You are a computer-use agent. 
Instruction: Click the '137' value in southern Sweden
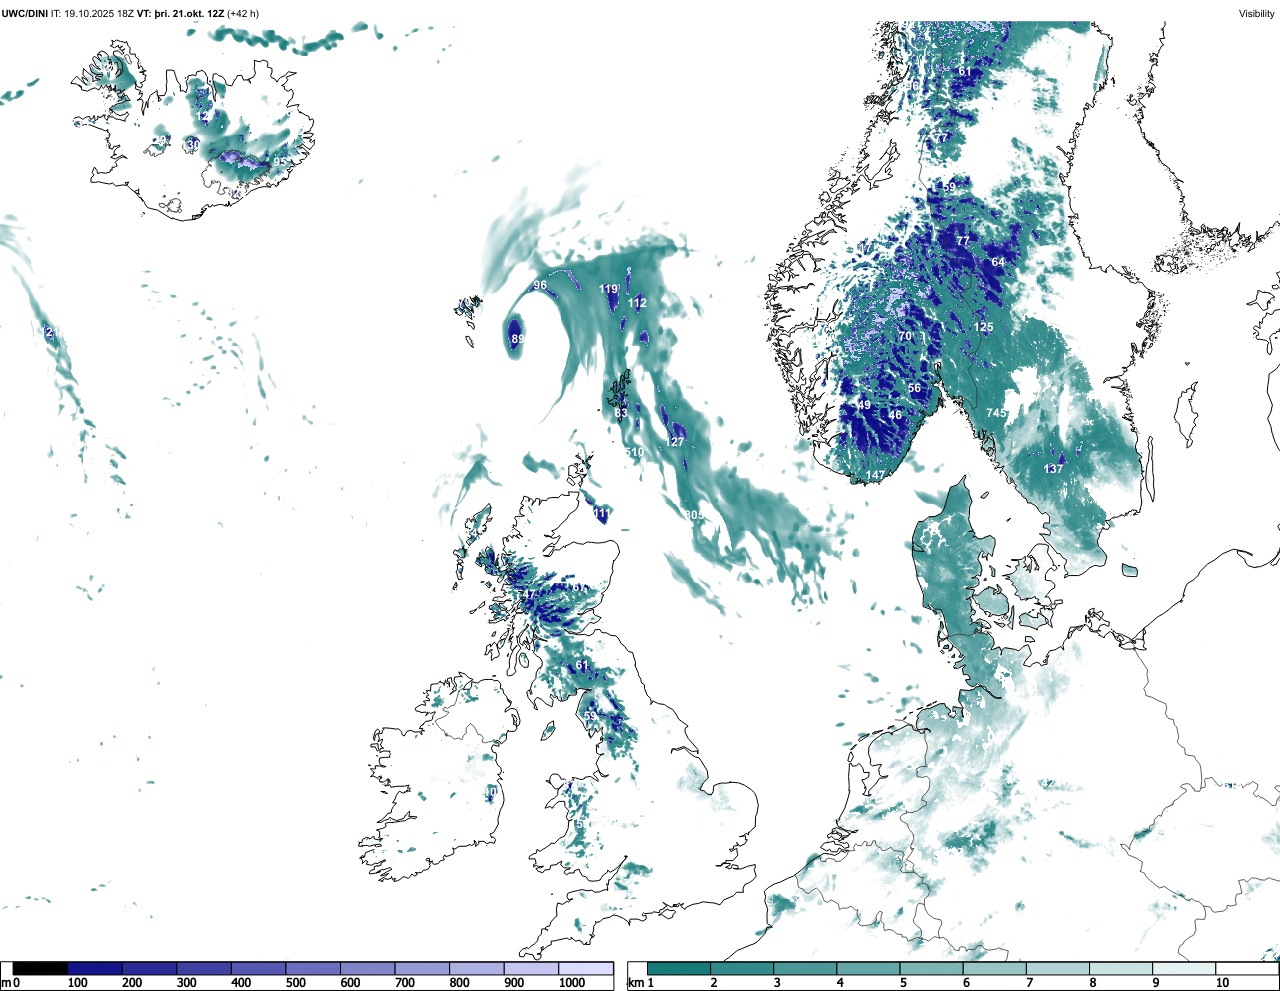point(1054,469)
